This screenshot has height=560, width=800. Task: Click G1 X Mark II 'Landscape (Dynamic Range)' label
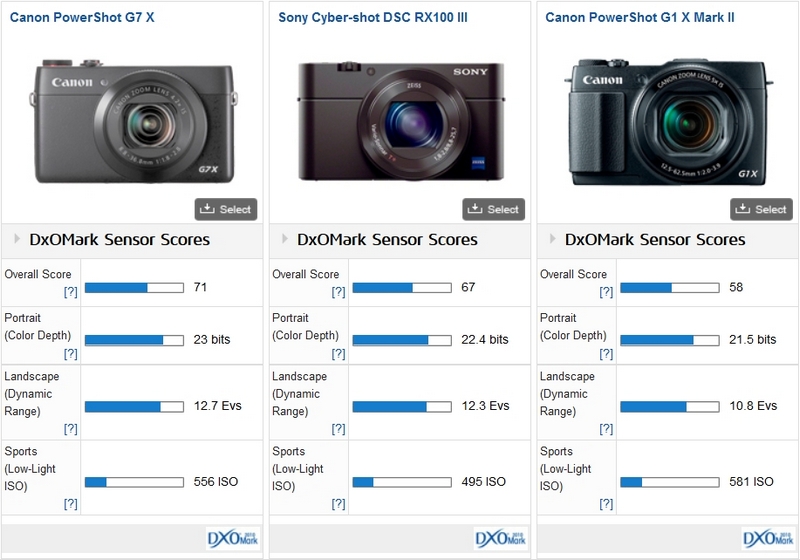coord(567,394)
